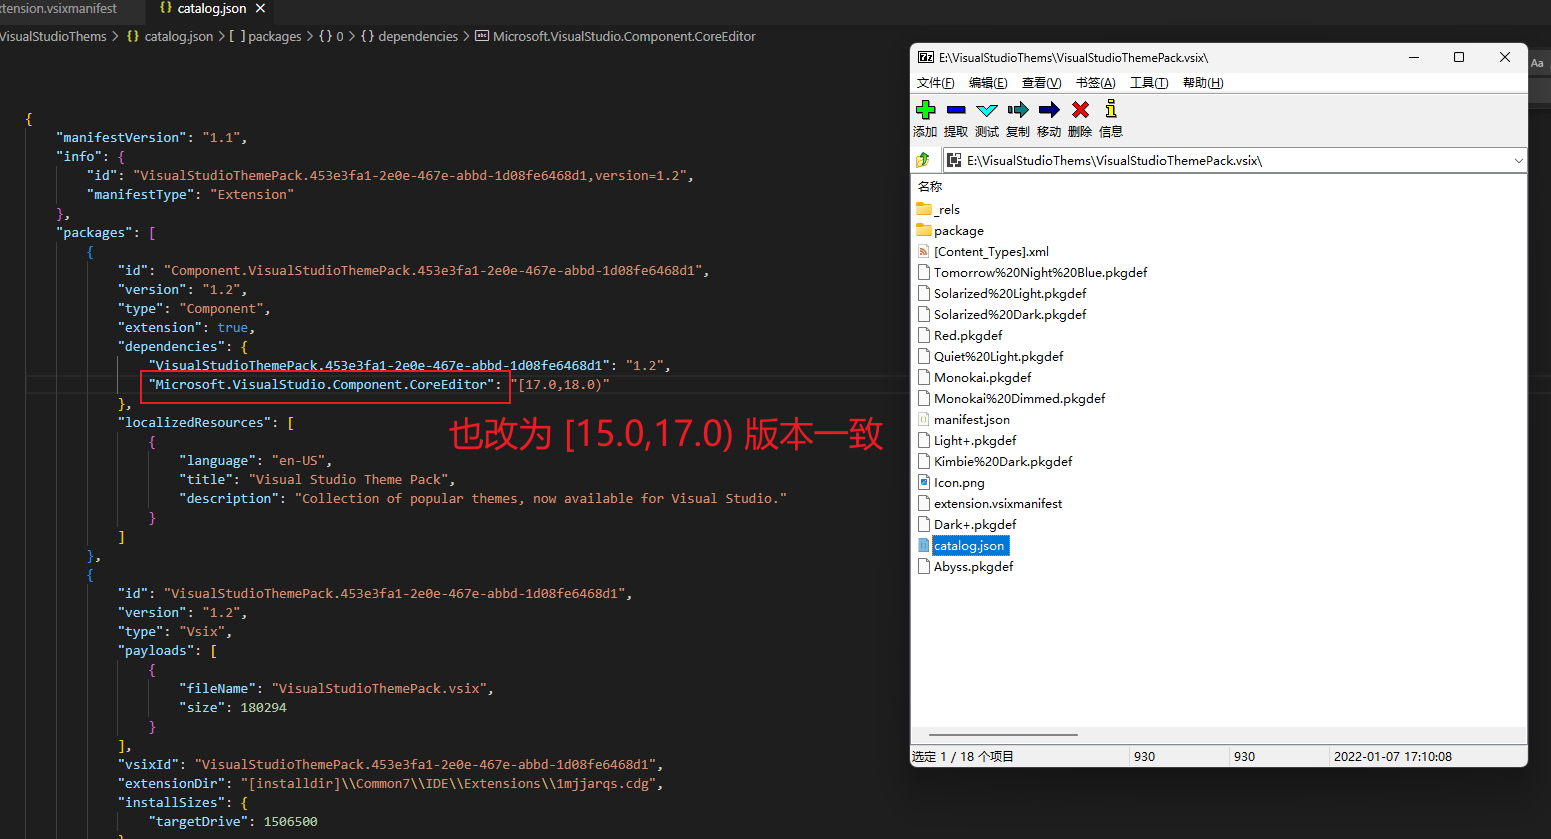
Task: Select the highlighted catalog.json in 7-Zip
Action: 969,546
